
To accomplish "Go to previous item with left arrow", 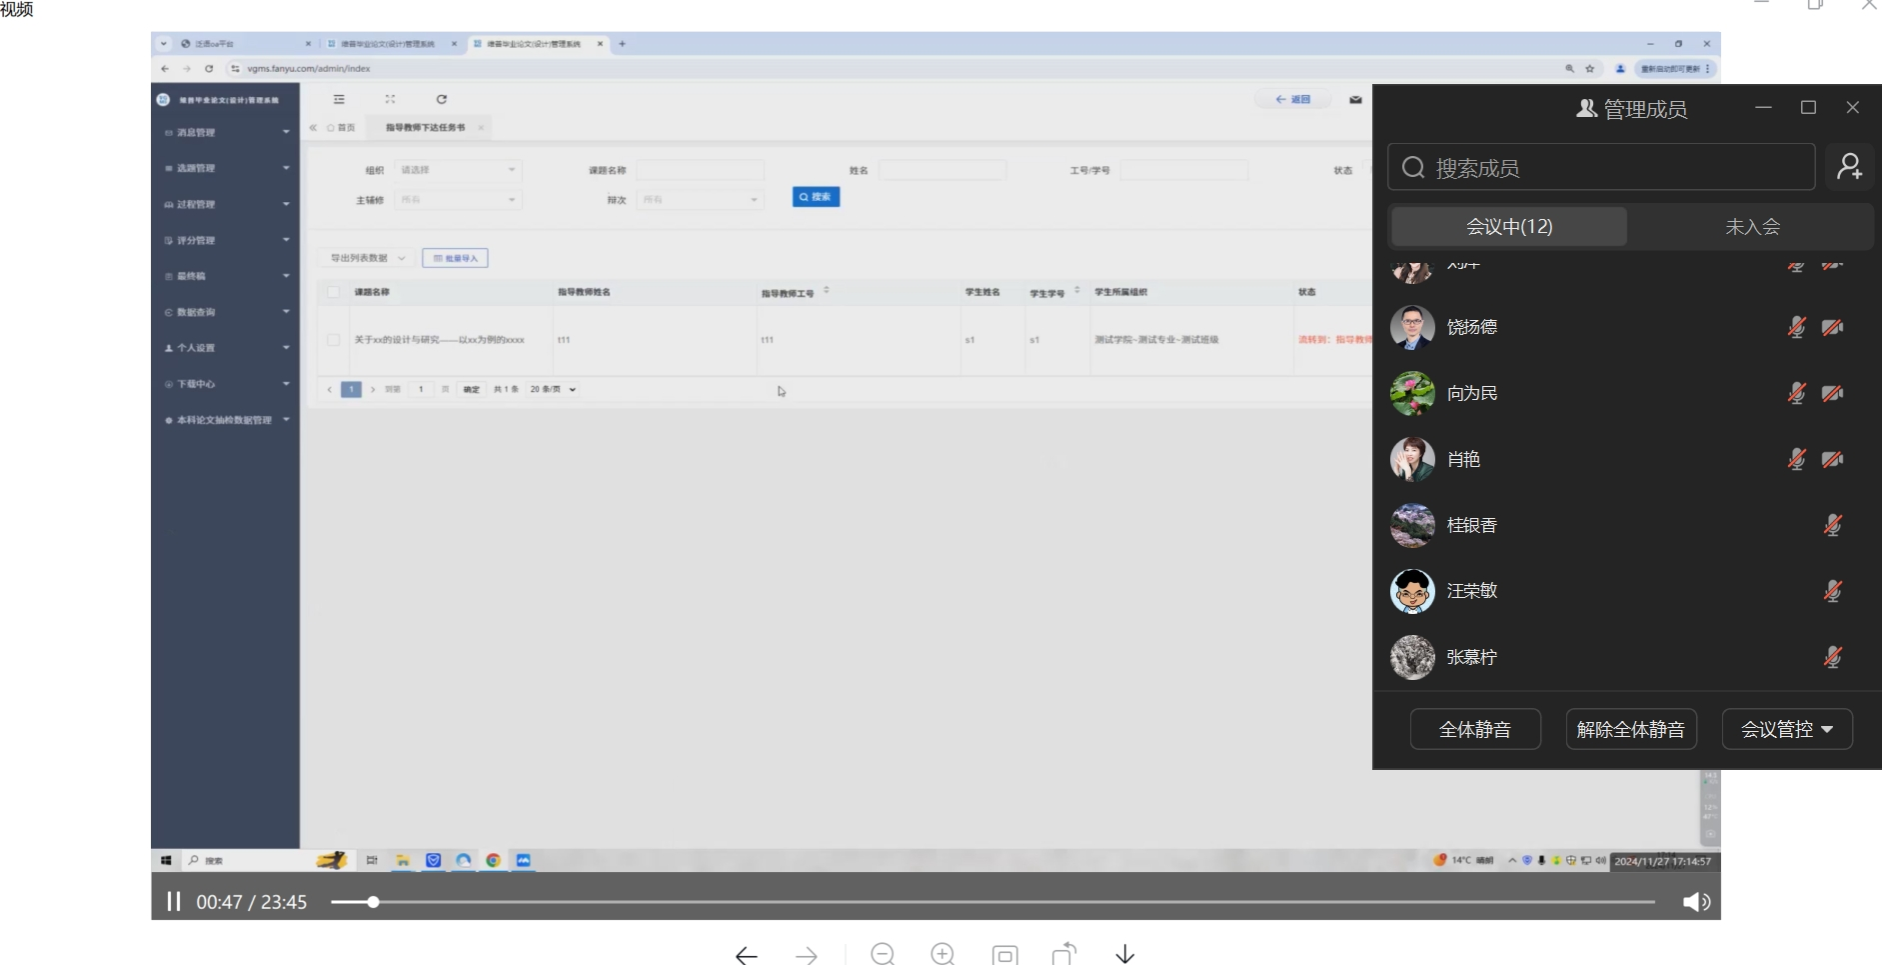I will pos(746,955).
